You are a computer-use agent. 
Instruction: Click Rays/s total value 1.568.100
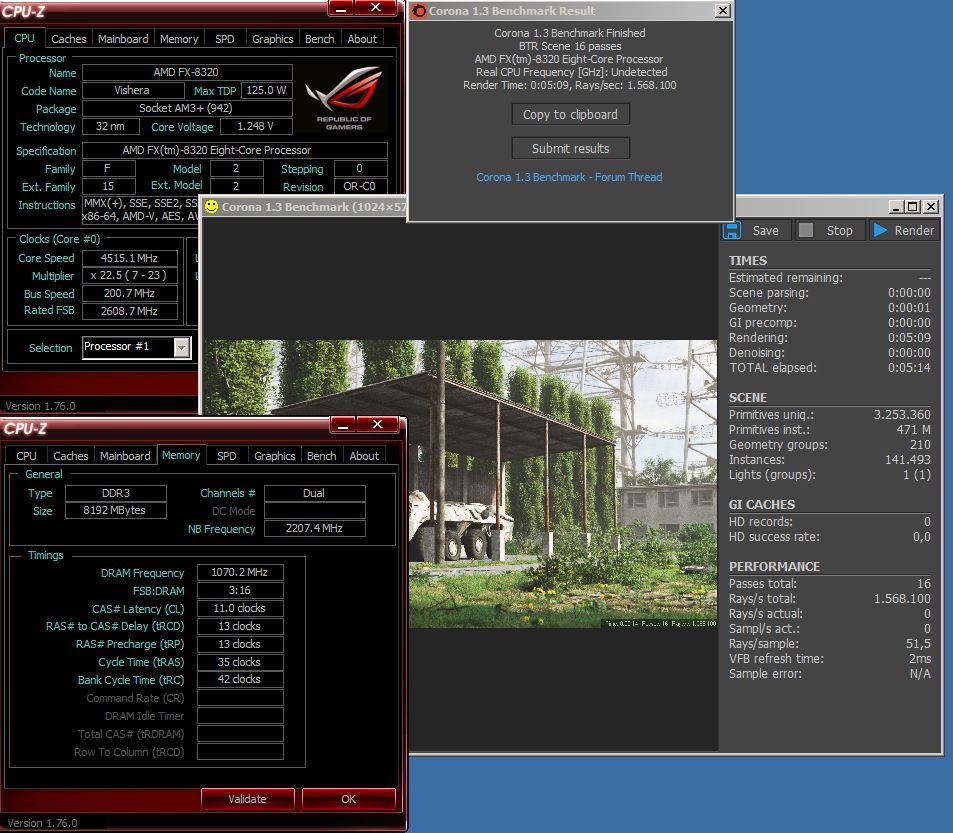tap(902, 598)
